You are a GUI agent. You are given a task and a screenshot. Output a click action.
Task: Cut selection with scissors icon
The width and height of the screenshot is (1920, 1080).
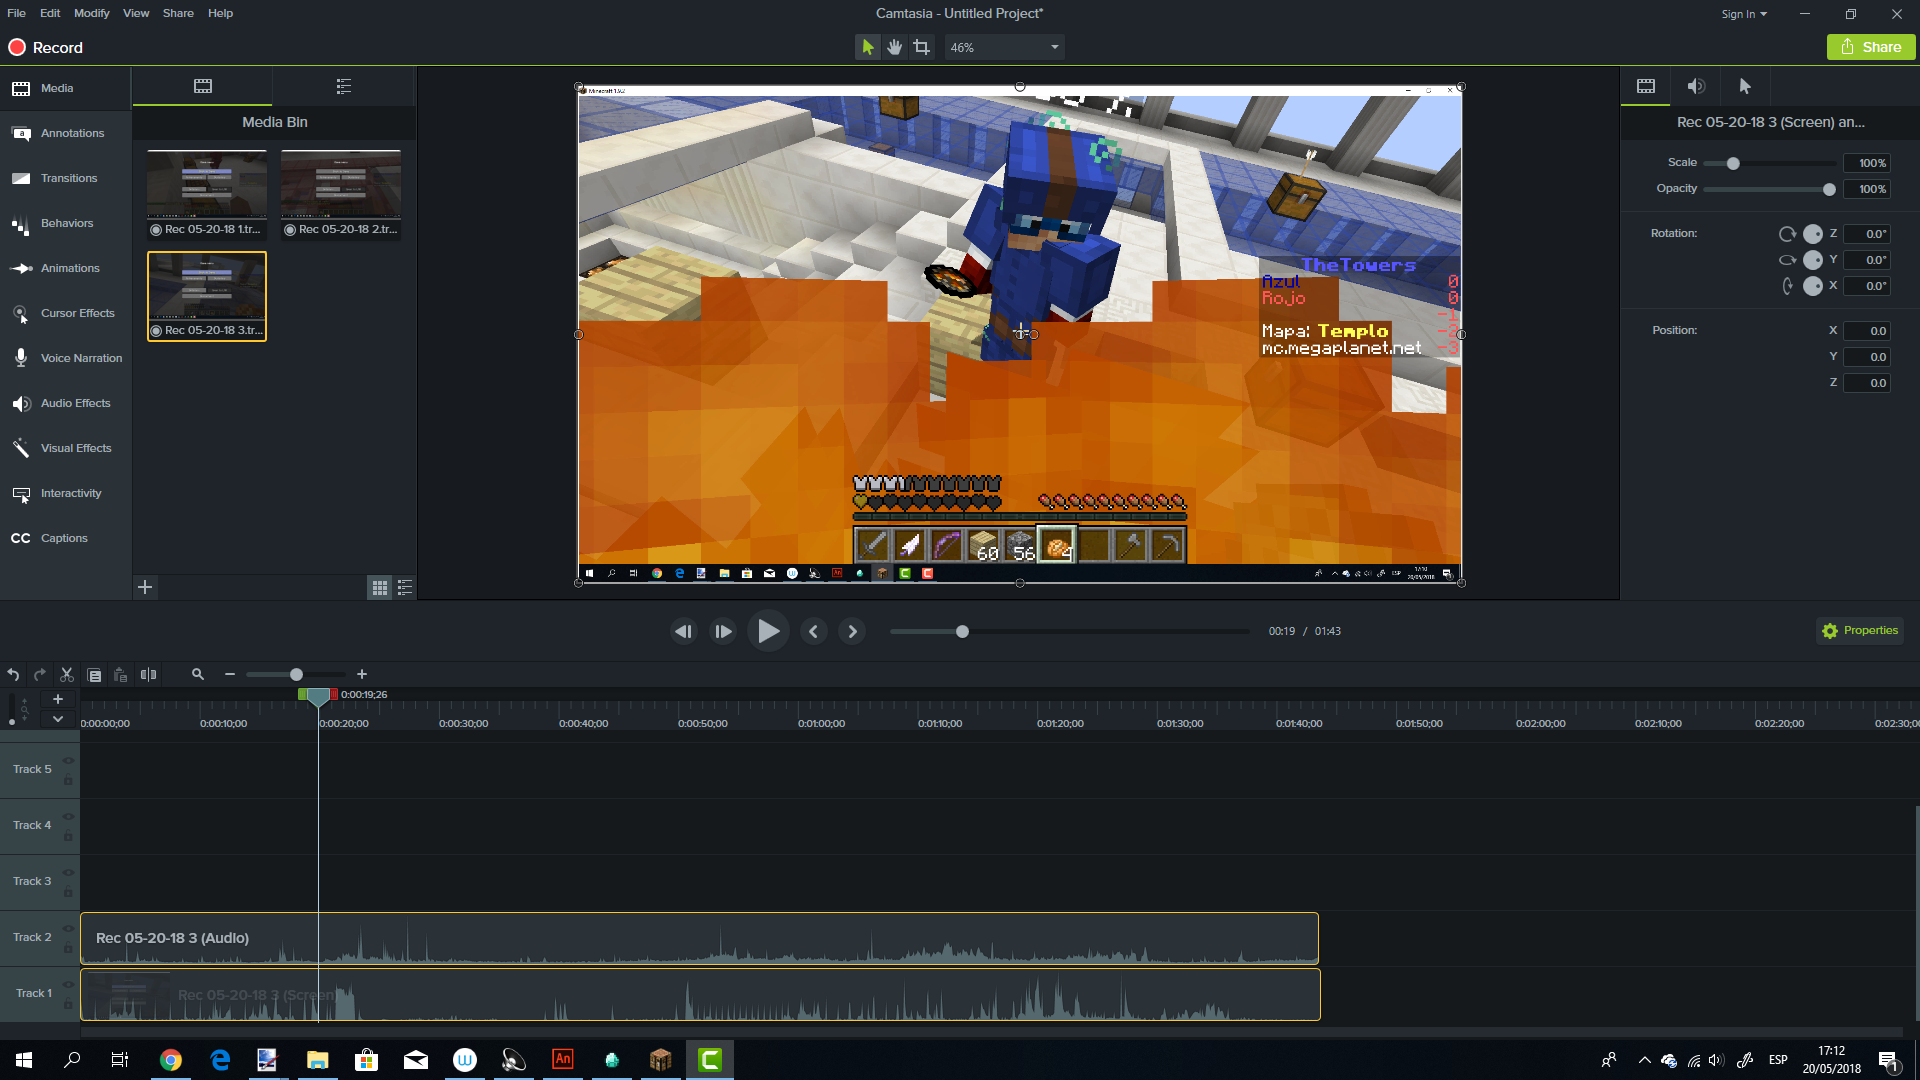(x=67, y=675)
